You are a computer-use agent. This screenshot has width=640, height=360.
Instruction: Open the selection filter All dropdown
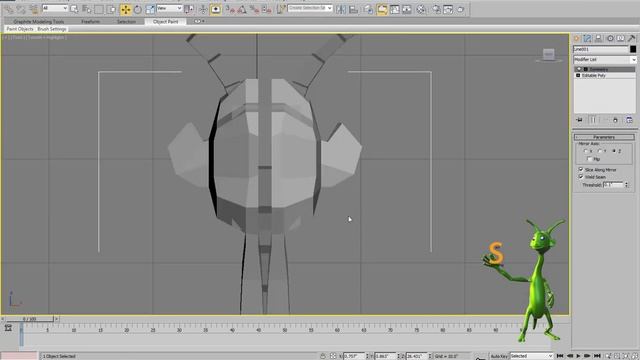[x=55, y=8]
